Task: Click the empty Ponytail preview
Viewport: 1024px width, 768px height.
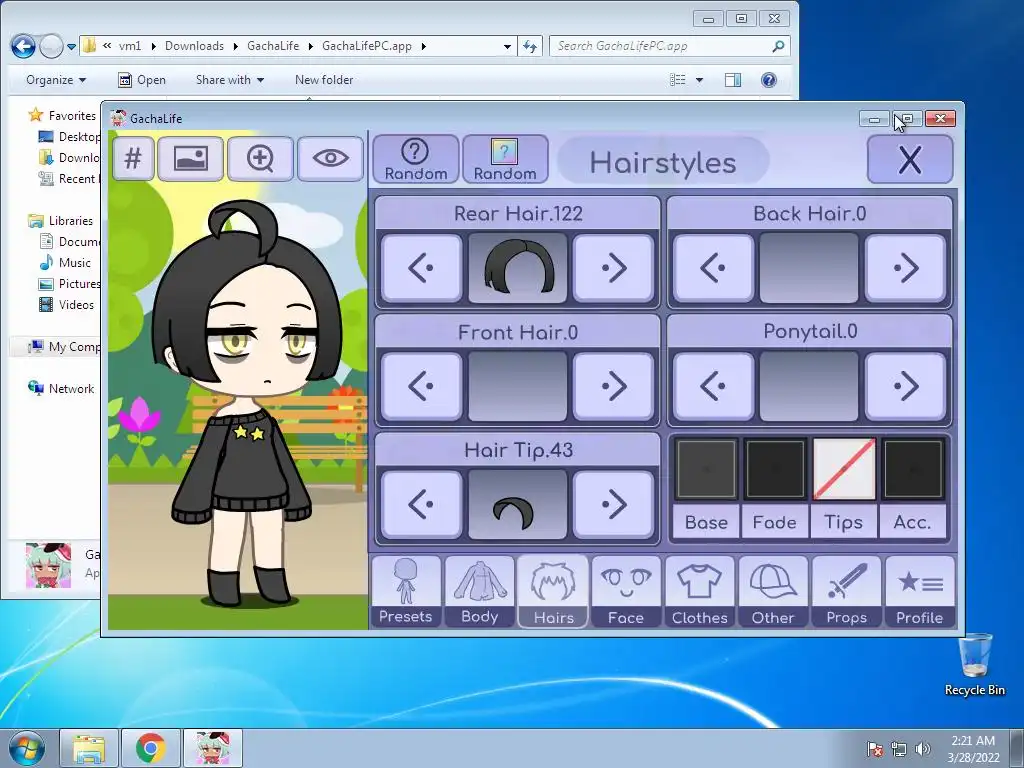Action: click(x=809, y=386)
